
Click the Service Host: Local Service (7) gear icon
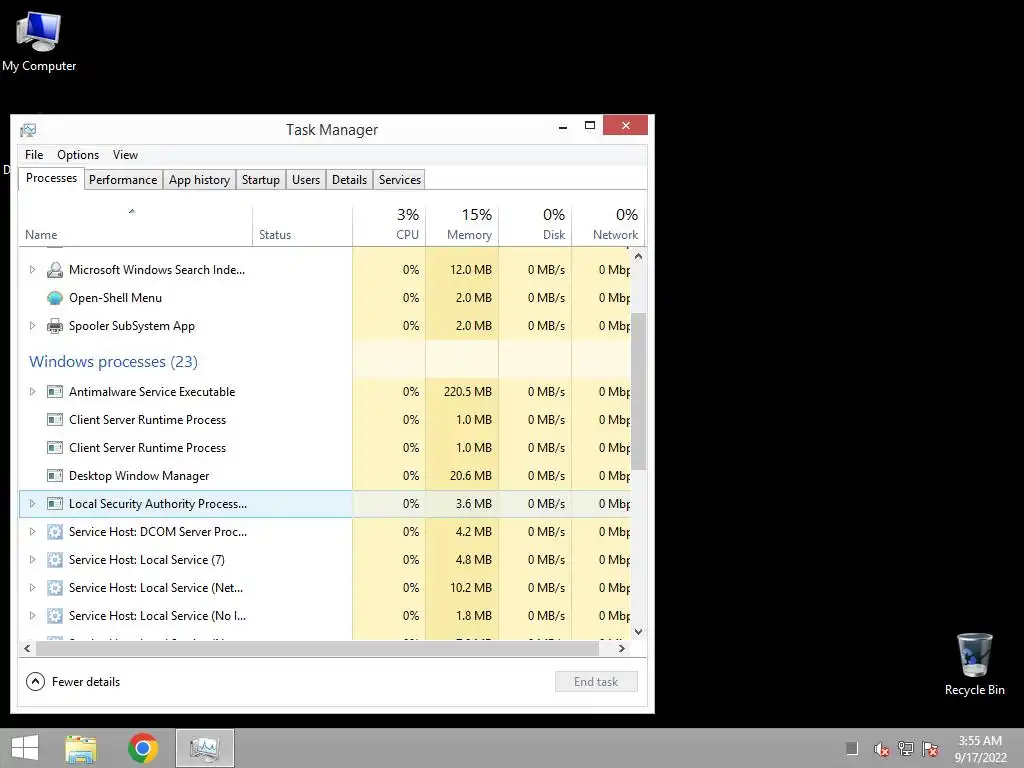pyautogui.click(x=55, y=560)
